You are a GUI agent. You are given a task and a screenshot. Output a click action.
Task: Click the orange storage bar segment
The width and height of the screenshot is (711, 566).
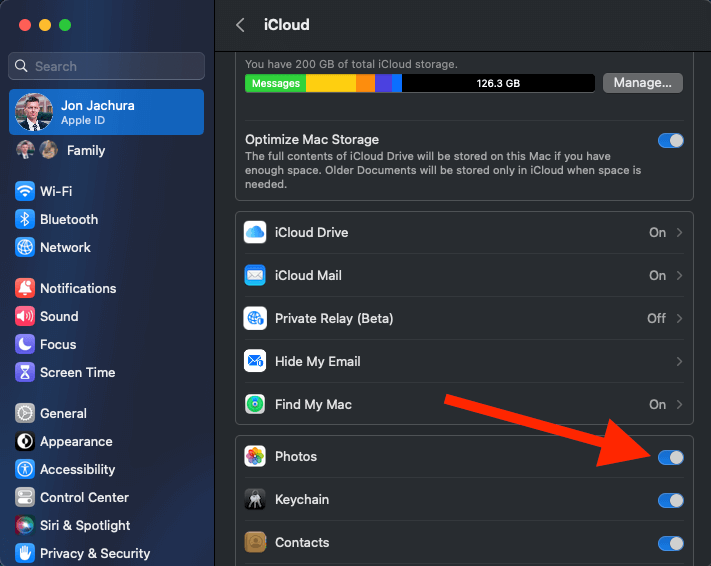pyautogui.click(x=365, y=83)
